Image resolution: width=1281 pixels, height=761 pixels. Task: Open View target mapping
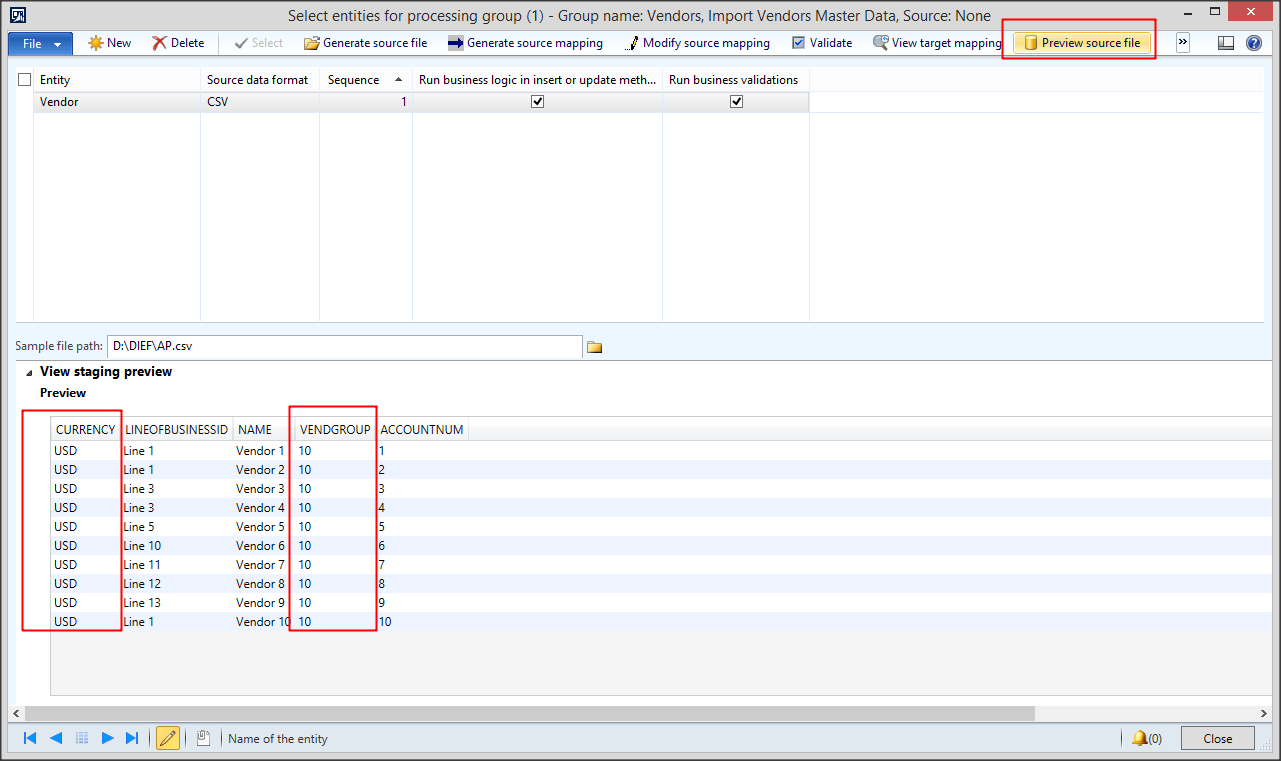tap(936, 43)
